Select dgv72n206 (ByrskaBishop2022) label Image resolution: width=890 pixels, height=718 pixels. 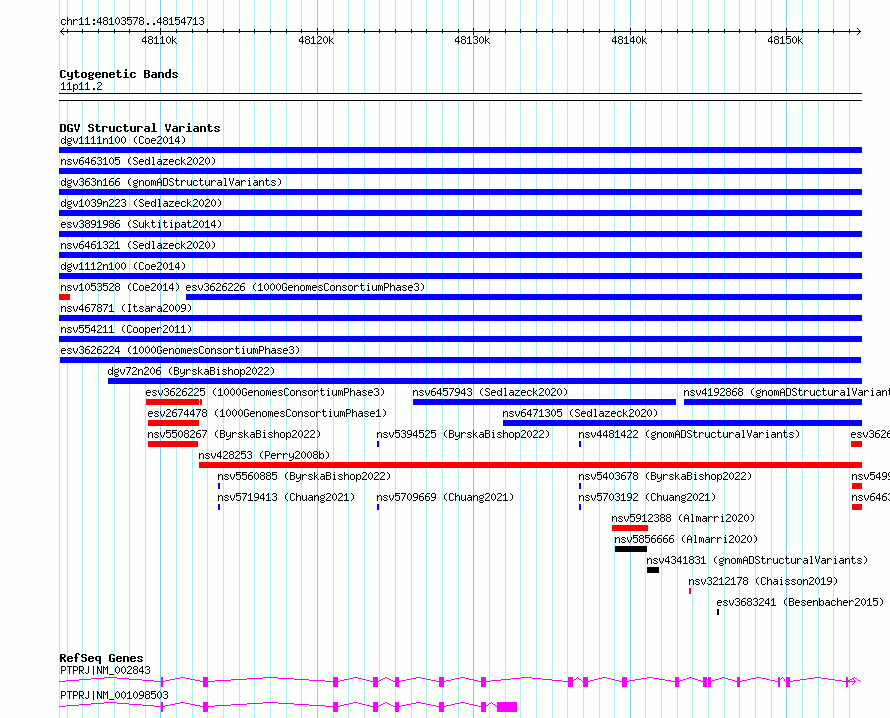(191, 371)
